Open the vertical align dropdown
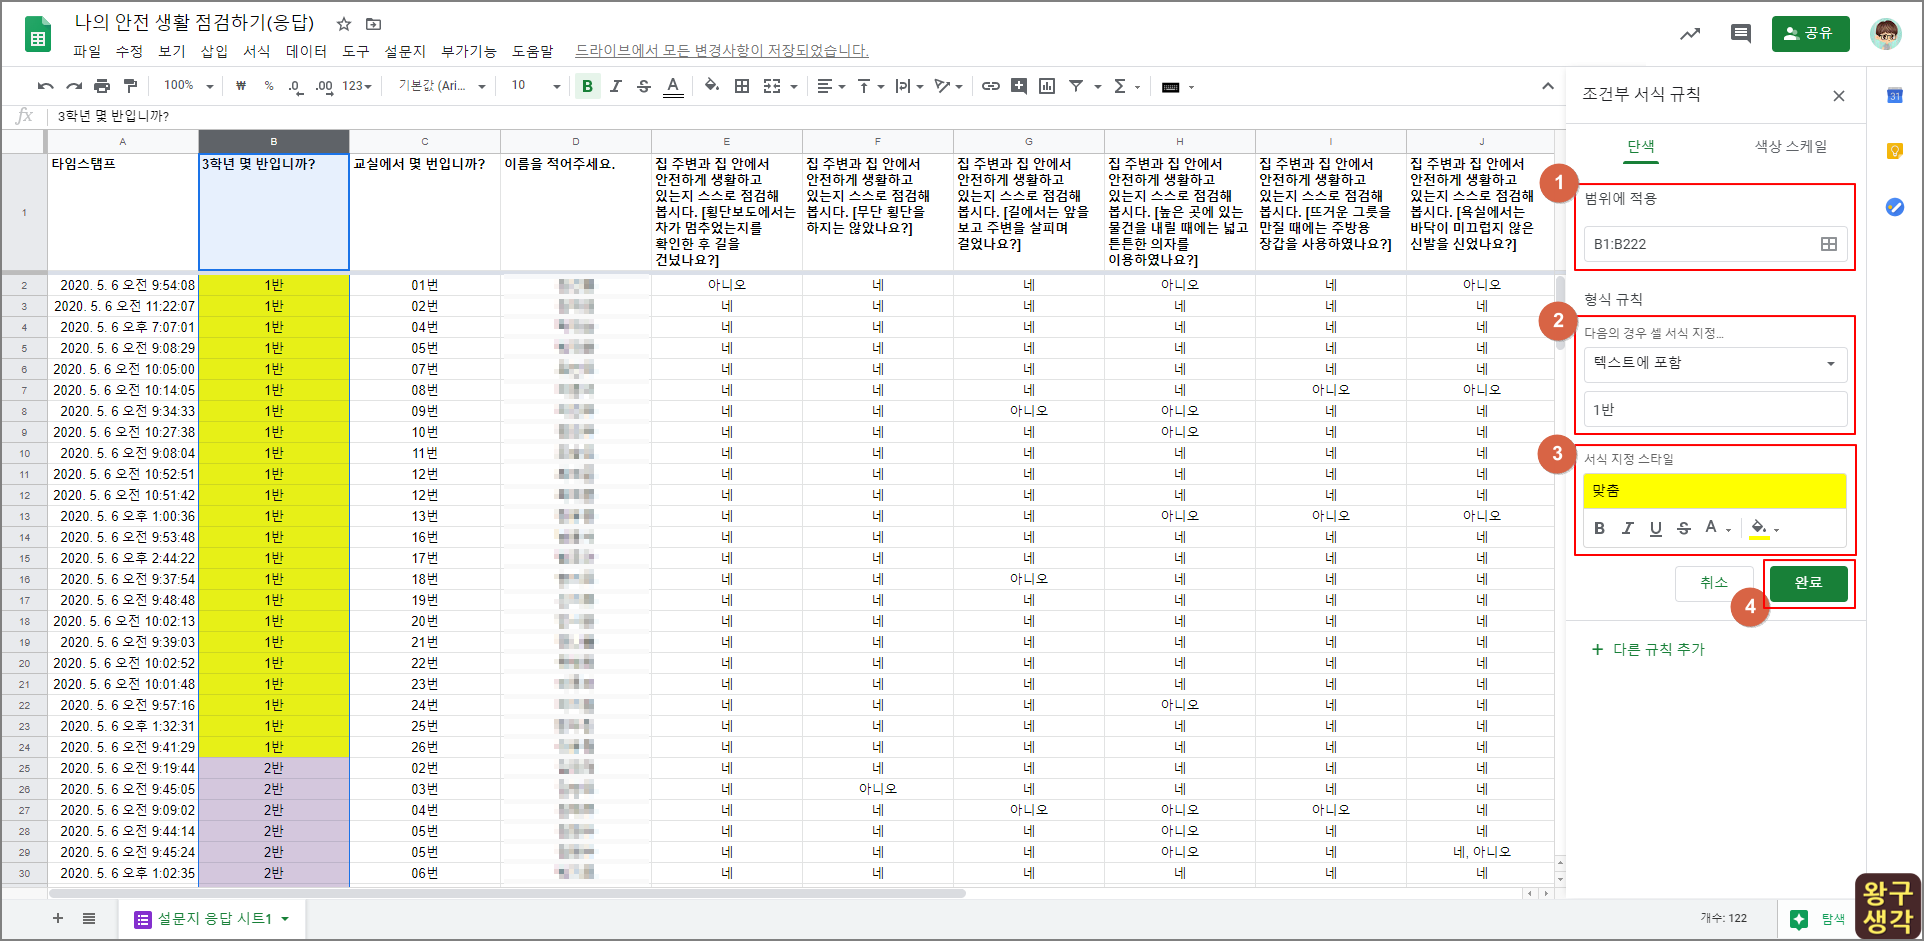Viewport: 1924px width, 941px height. (870, 86)
